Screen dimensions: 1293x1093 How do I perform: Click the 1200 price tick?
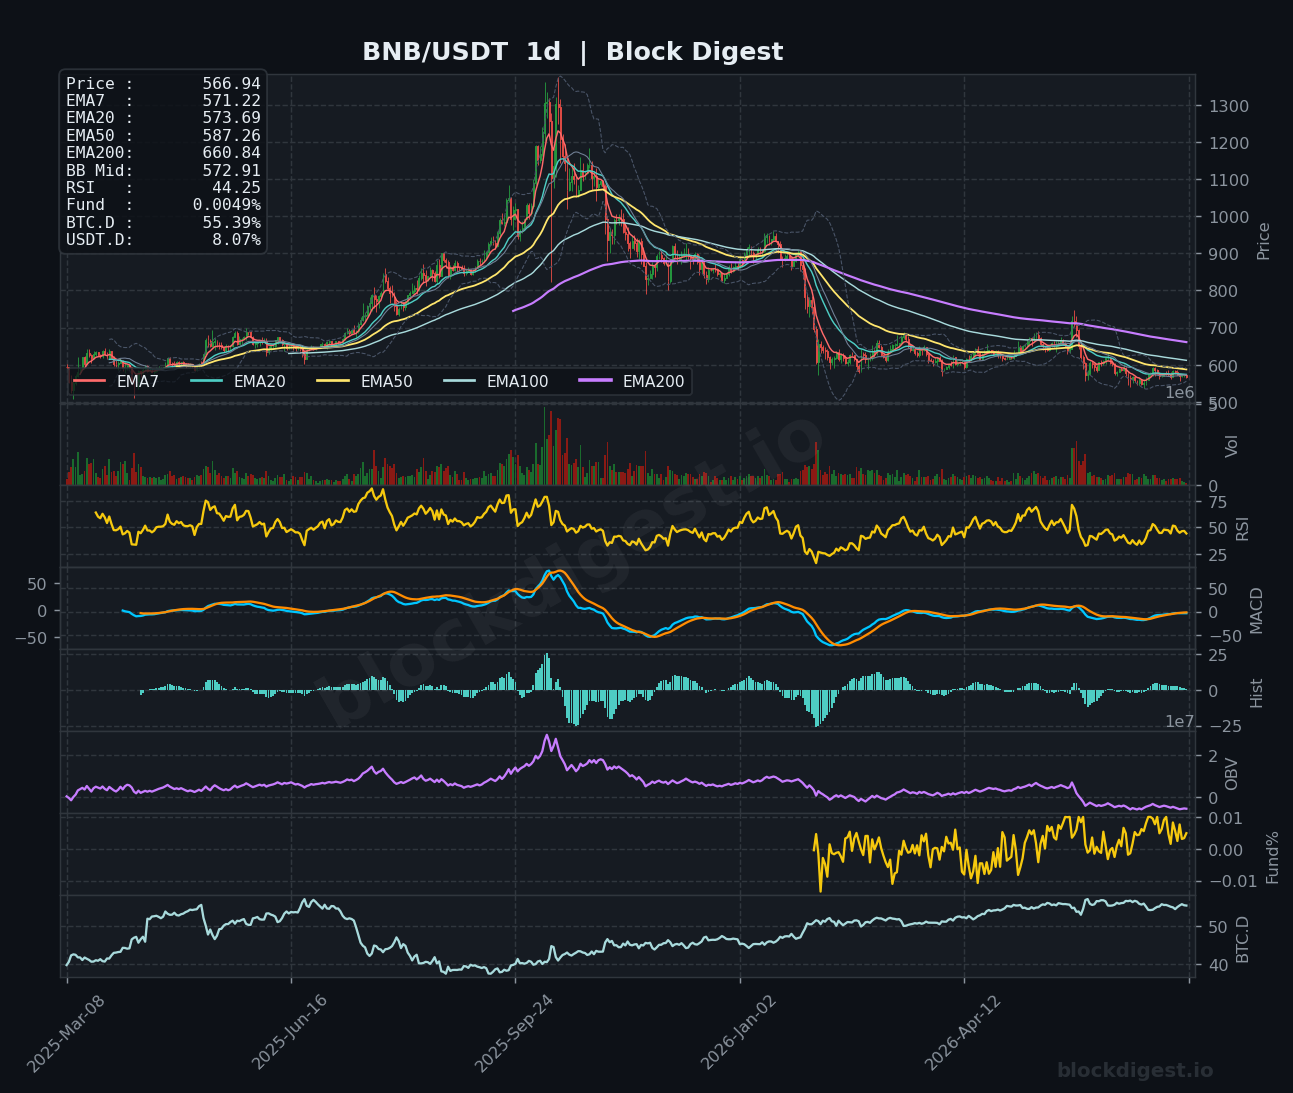pyautogui.click(x=1228, y=144)
